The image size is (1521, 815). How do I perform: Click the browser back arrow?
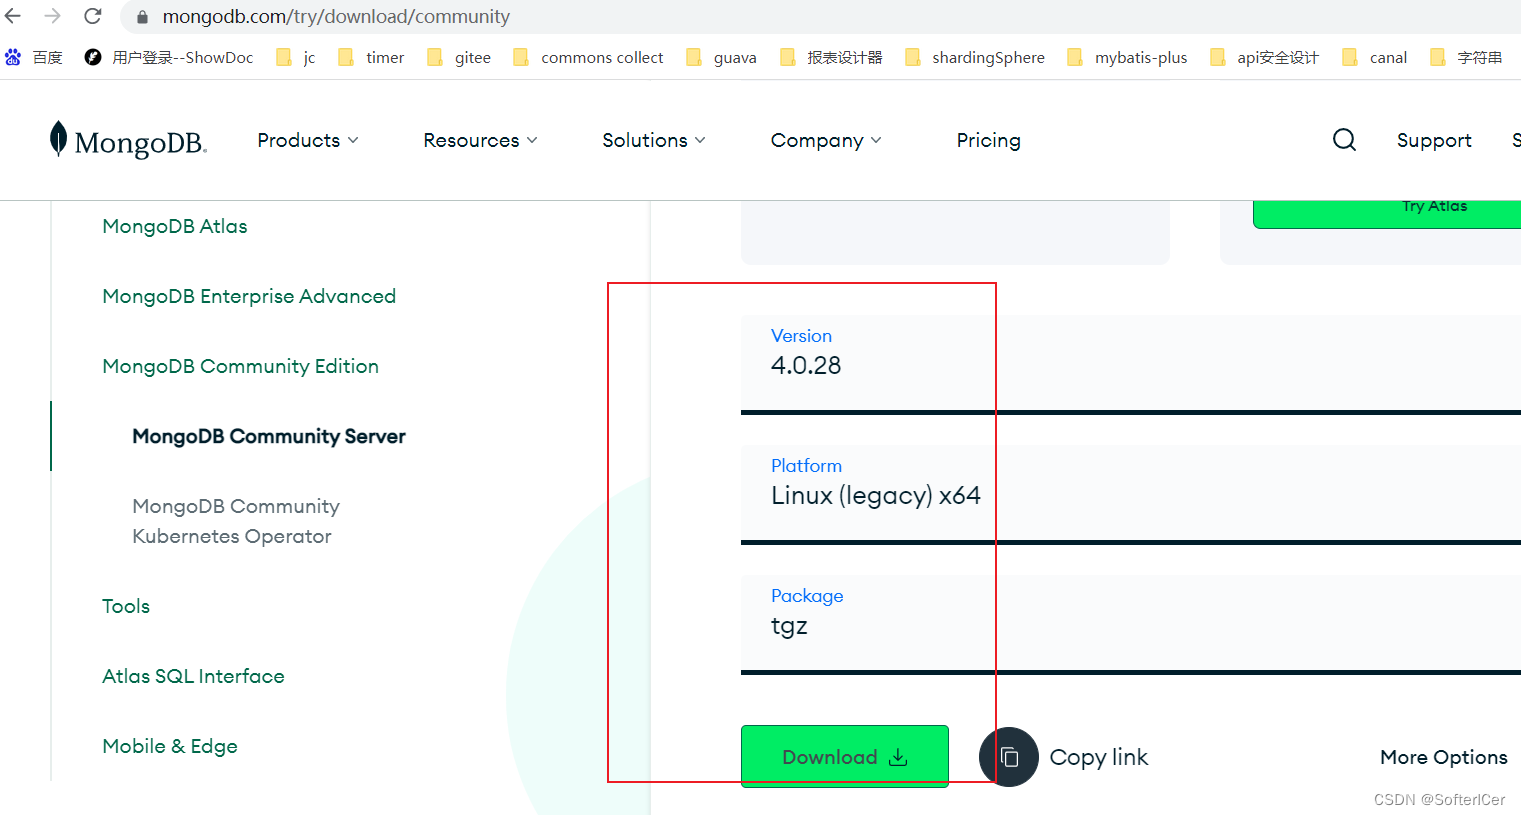pyautogui.click(x=13, y=16)
